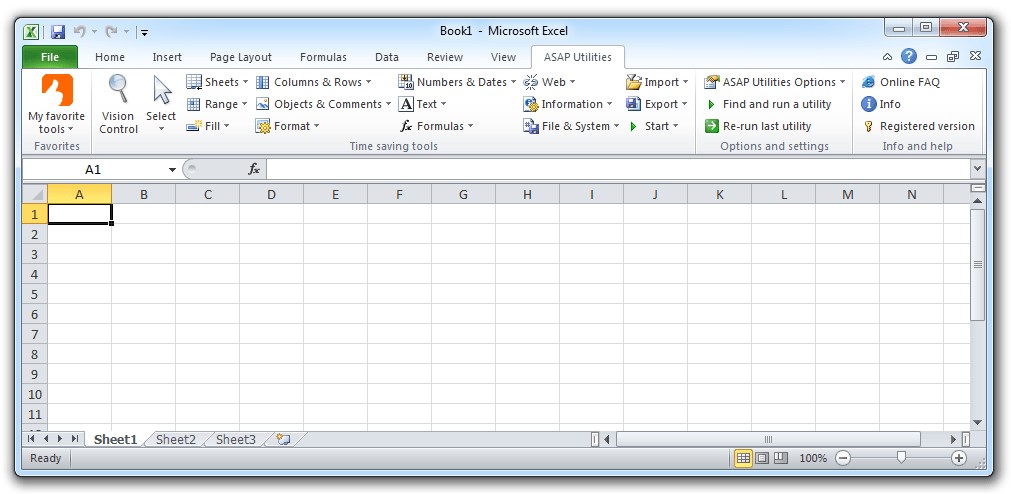Click the Select All corner triangle
Image resolution: width=1011 pixels, height=494 pixels.
pos(35,194)
